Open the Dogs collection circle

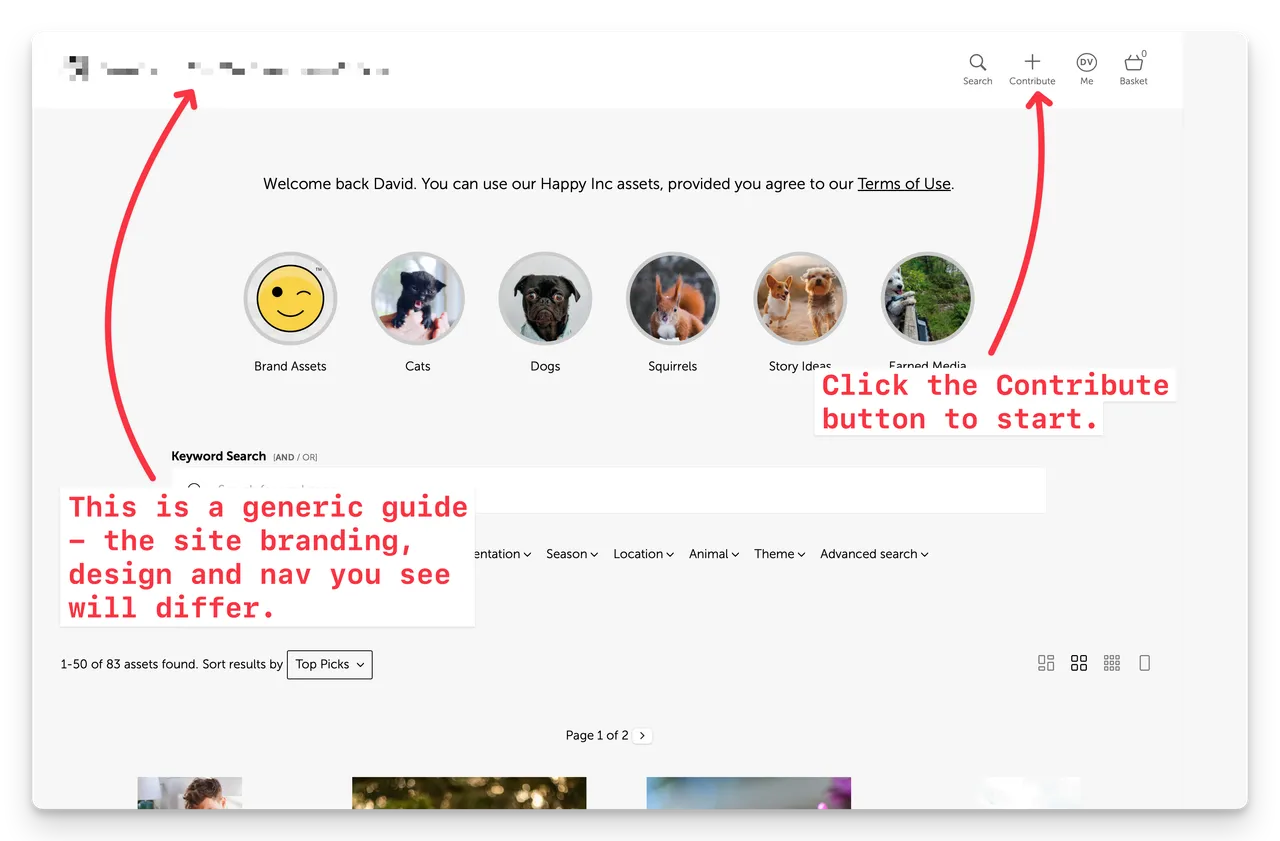pos(545,298)
